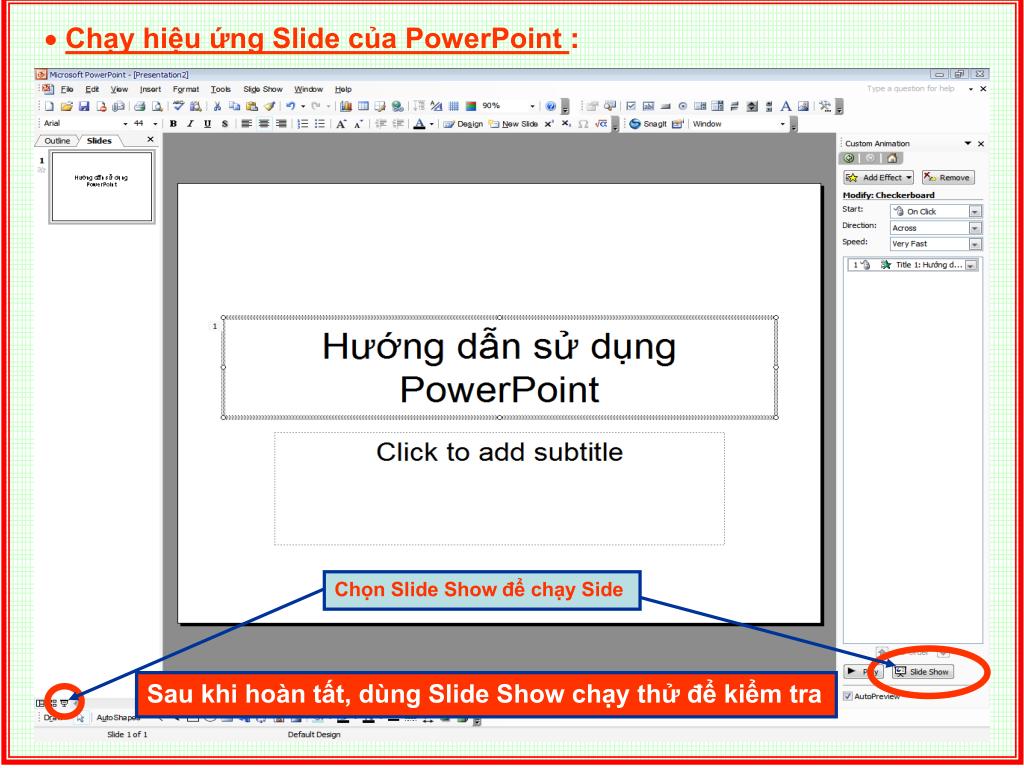Click the Type a question for help box

click(911, 89)
